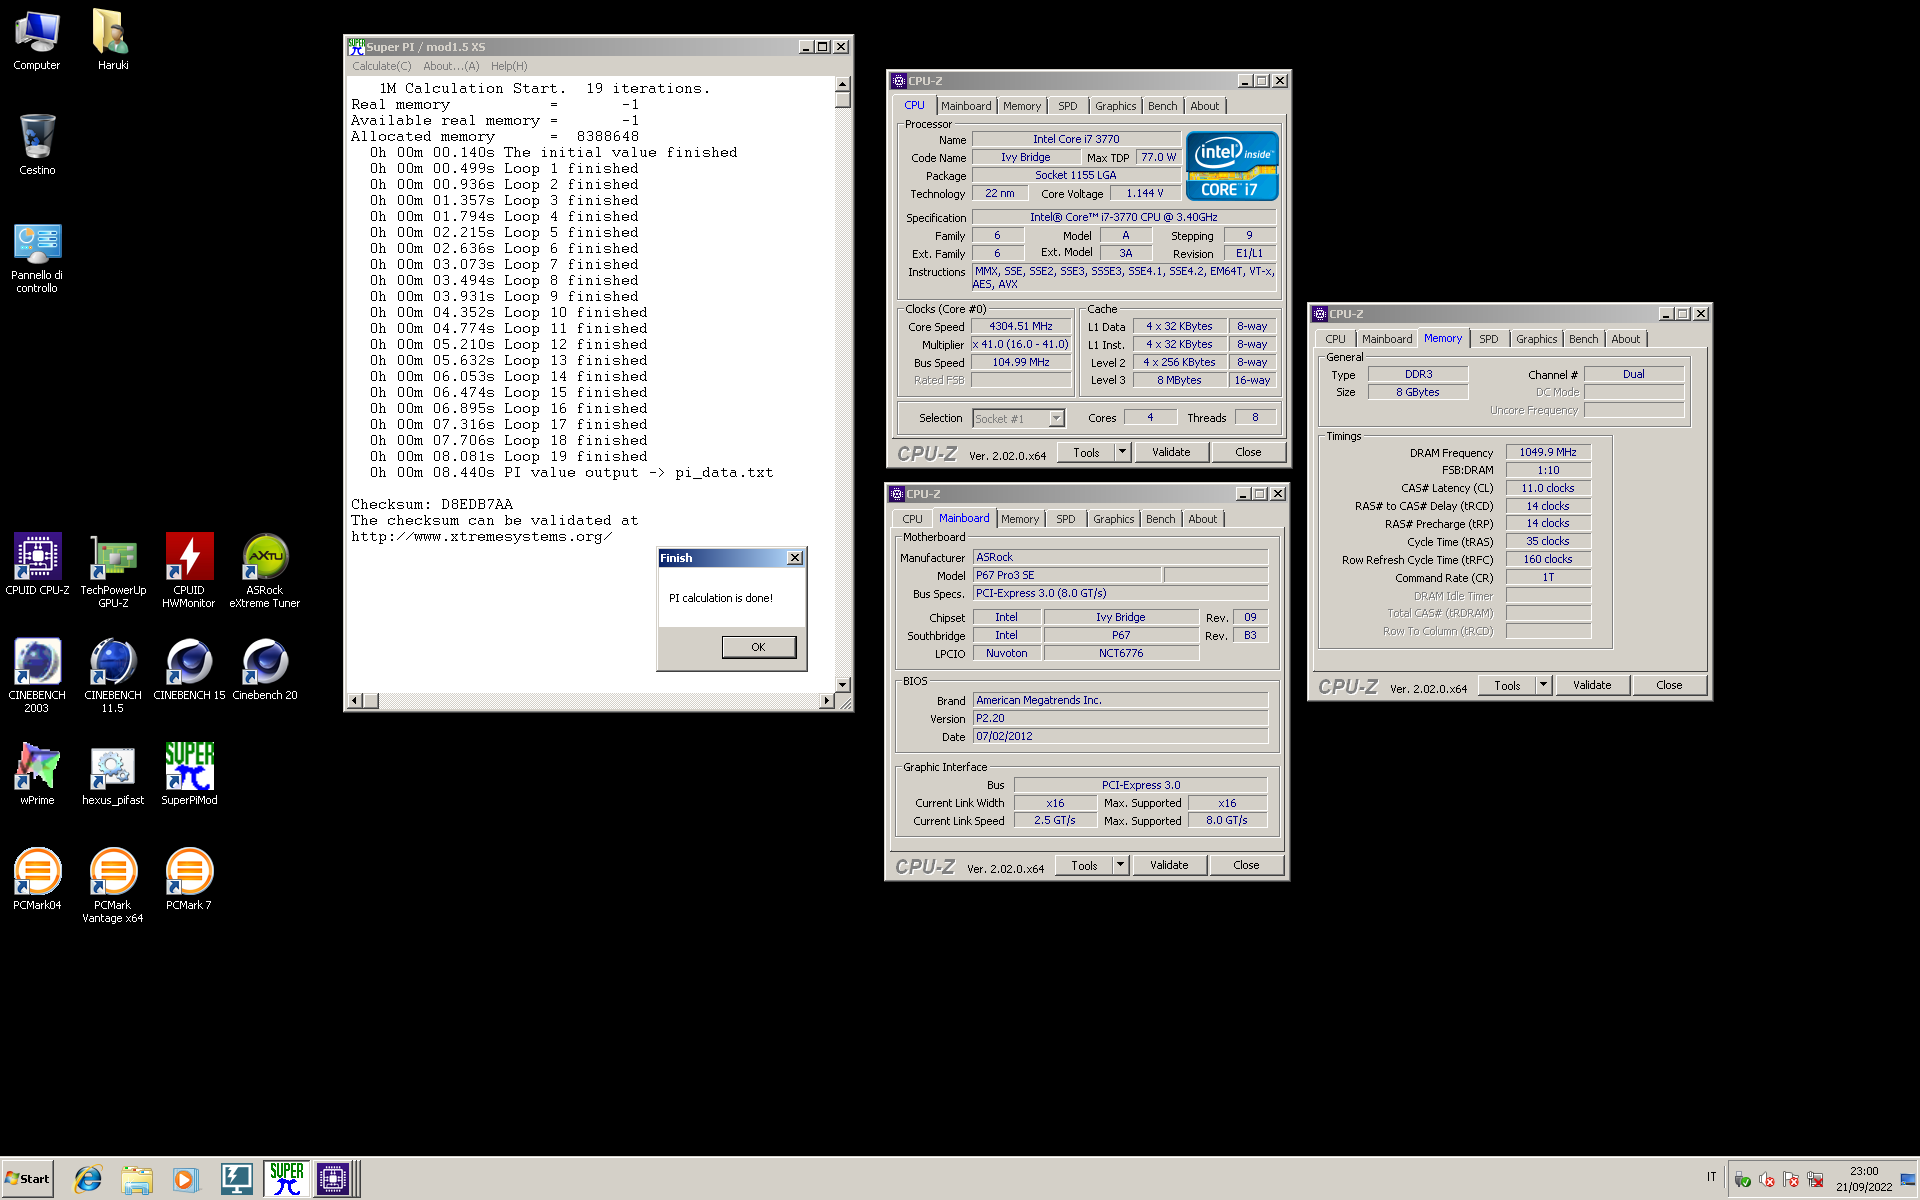The image size is (1920, 1200).
Task: Close the Finish dialog with X
Action: [795, 558]
